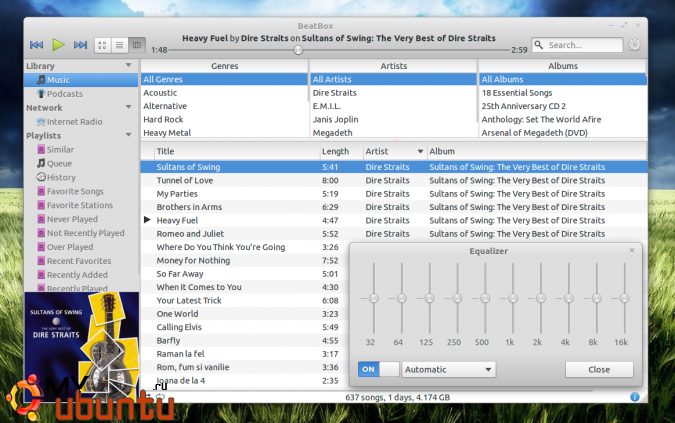
Task: Click the blue info icon in status bar
Action: 635,397
